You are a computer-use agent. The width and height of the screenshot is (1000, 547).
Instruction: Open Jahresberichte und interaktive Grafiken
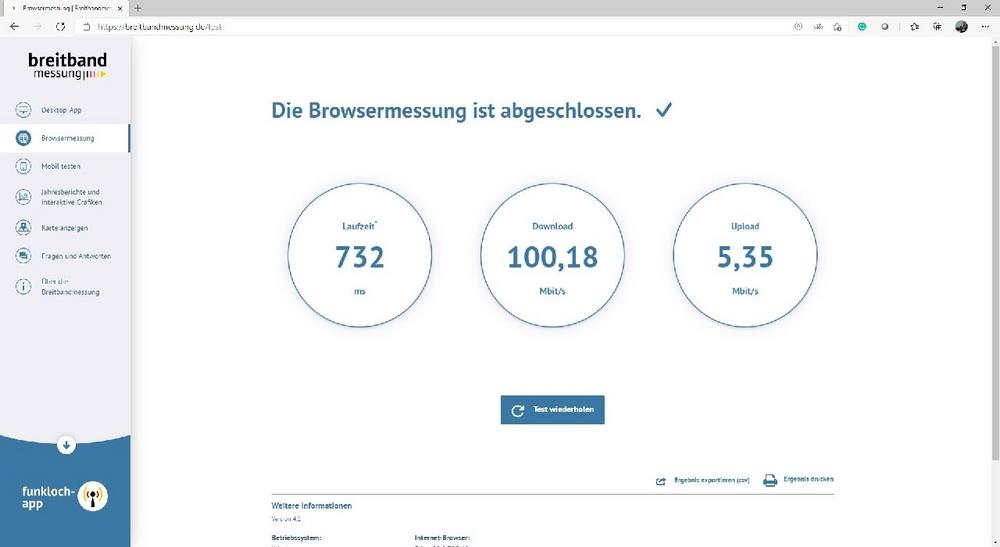(x=65, y=196)
